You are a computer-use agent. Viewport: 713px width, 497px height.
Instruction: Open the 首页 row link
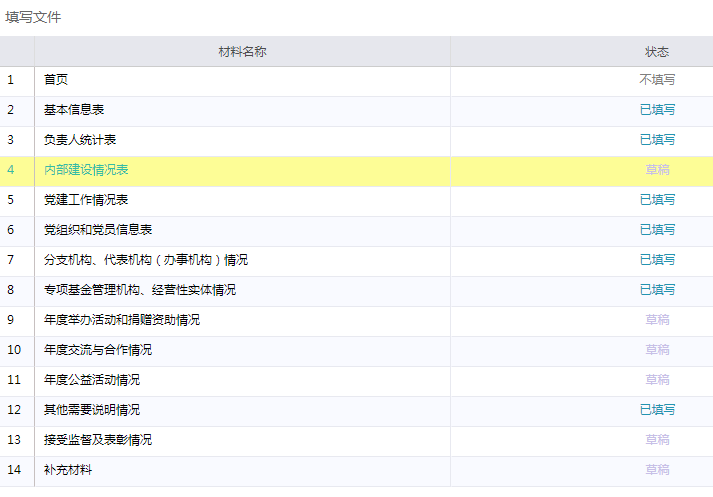click(56, 80)
